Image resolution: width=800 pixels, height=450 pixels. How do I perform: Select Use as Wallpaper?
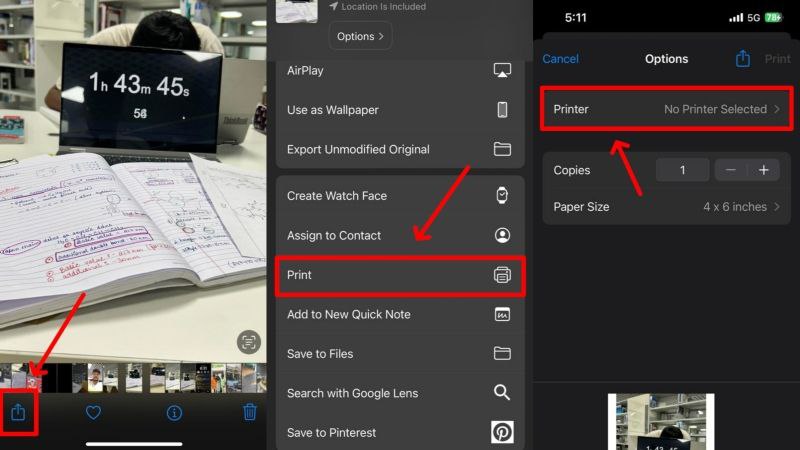[x=400, y=110]
